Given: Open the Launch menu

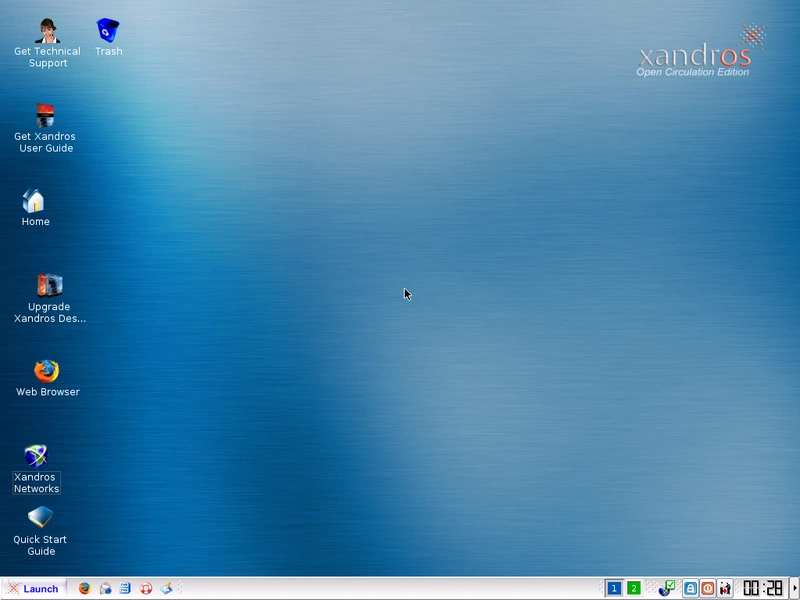Looking at the screenshot, I should (x=33, y=589).
